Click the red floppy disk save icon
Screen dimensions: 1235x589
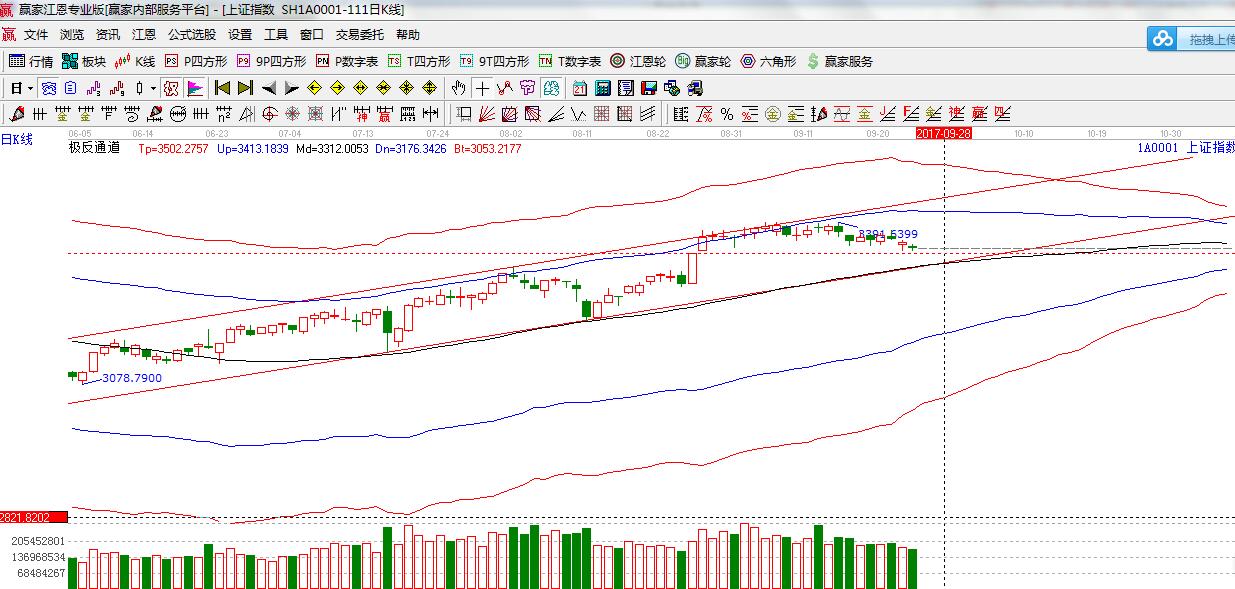(x=648, y=88)
